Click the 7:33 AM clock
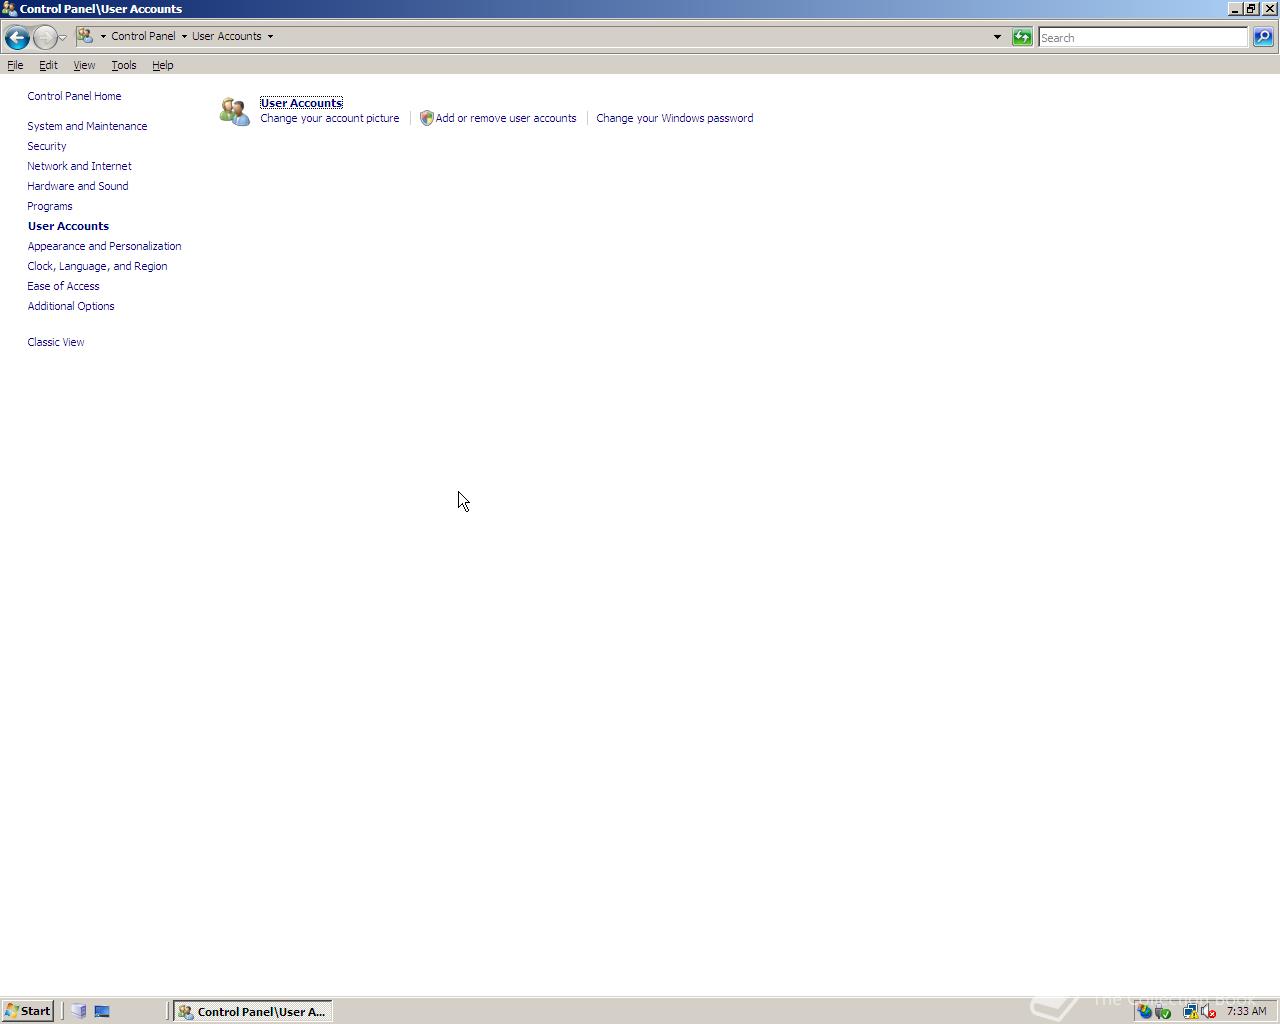This screenshot has width=1280, height=1024. 1246,1011
